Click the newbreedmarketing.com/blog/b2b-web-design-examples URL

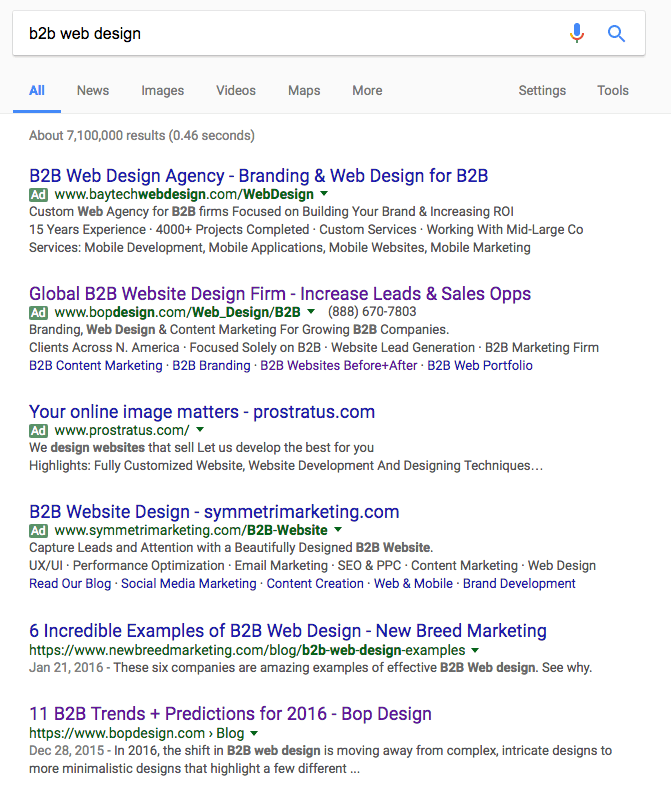pyautogui.click(x=247, y=650)
